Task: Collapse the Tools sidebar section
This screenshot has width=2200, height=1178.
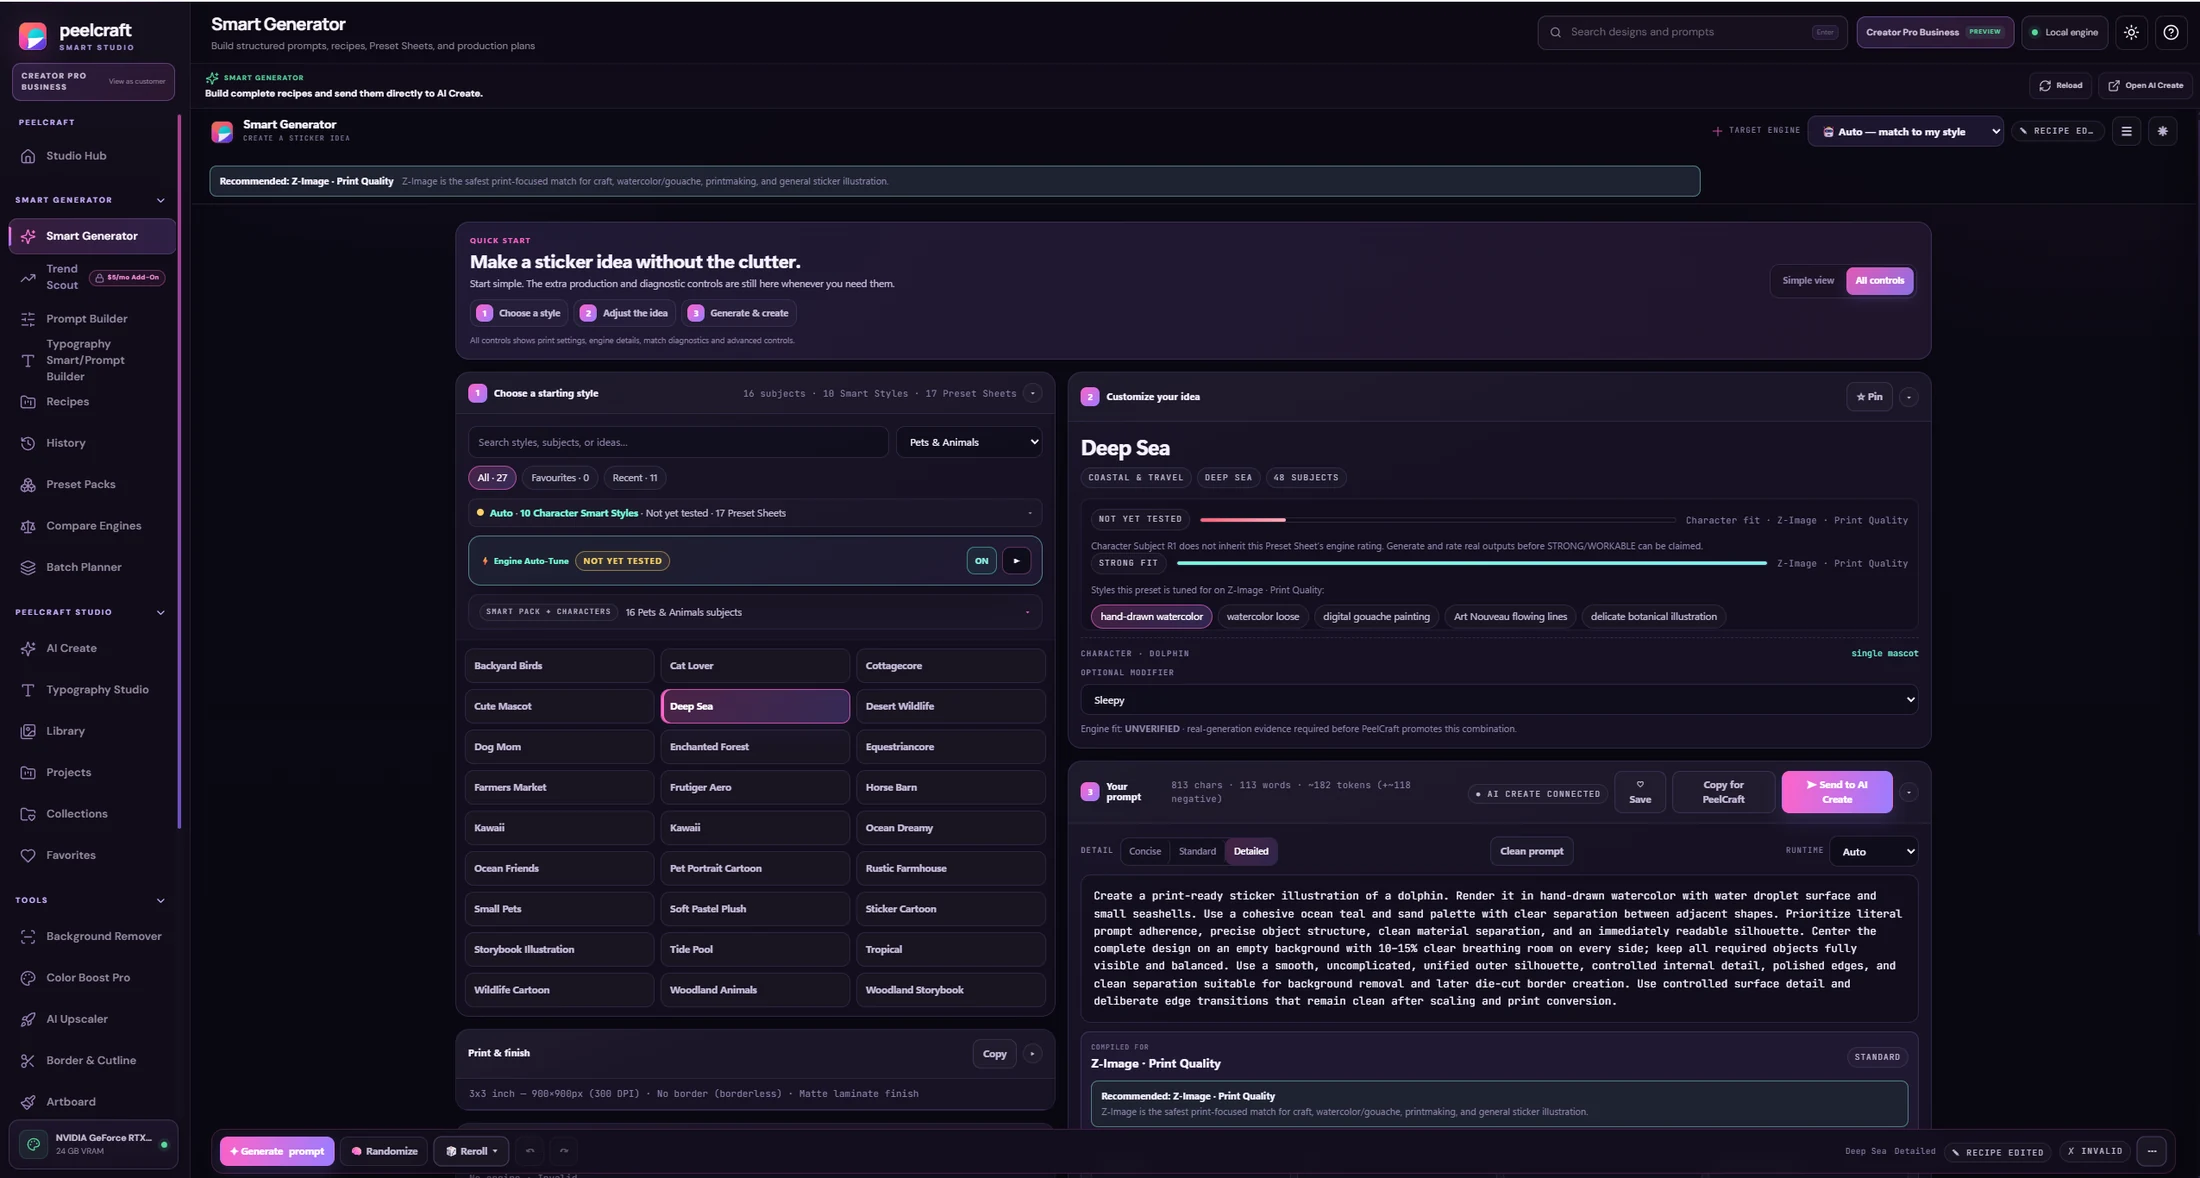Action: [160, 900]
